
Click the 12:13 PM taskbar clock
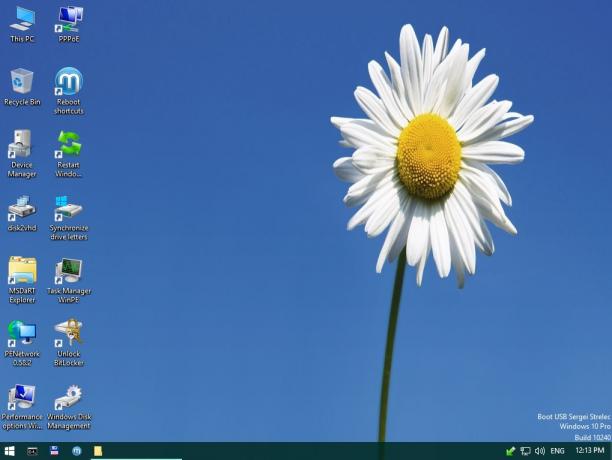pos(590,451)
